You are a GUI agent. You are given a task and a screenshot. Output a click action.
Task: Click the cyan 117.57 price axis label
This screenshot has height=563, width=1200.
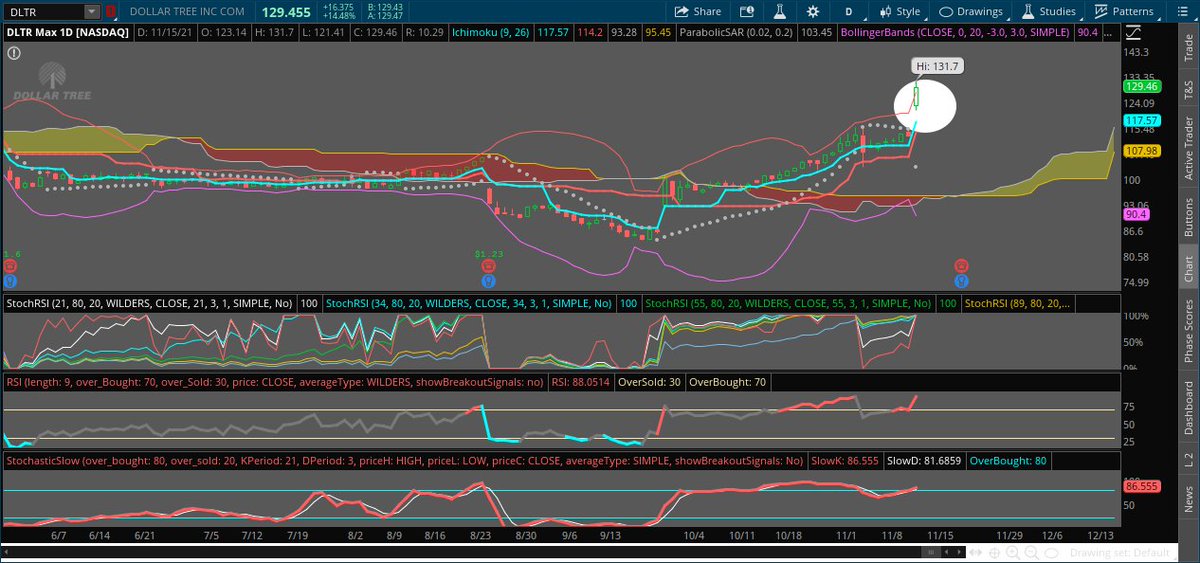pyautogui.click(x=1141, y=120)
